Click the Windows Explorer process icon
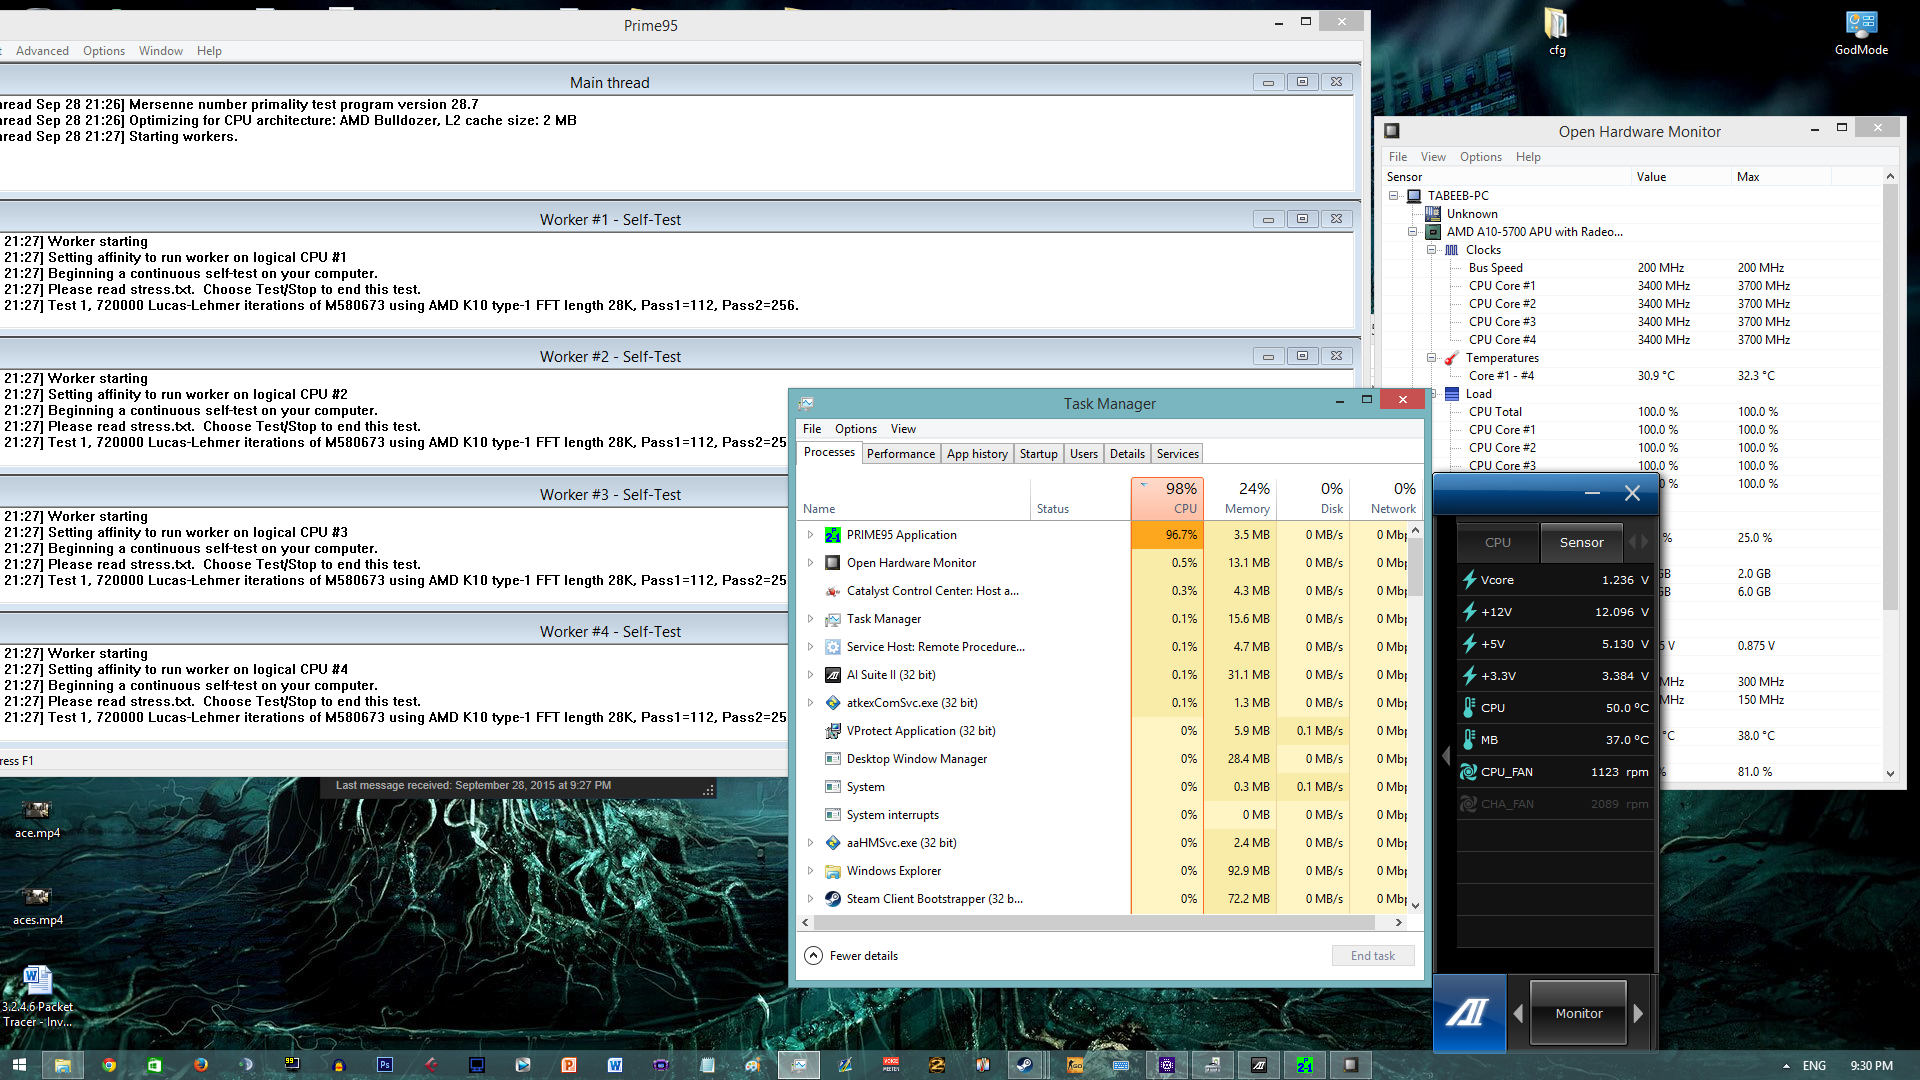 coord(833,871)
